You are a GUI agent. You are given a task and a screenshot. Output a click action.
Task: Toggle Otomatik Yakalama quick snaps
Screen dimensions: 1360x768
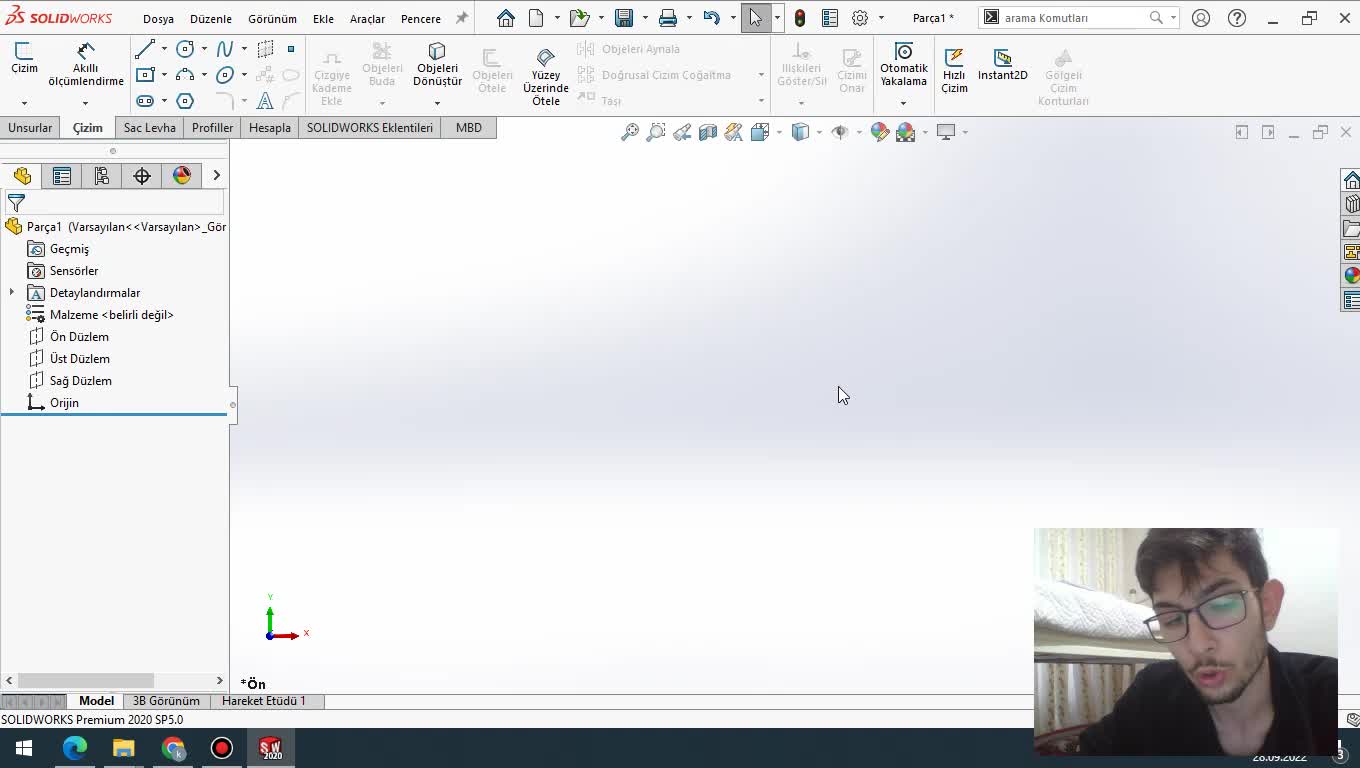[x=903, y=64]
